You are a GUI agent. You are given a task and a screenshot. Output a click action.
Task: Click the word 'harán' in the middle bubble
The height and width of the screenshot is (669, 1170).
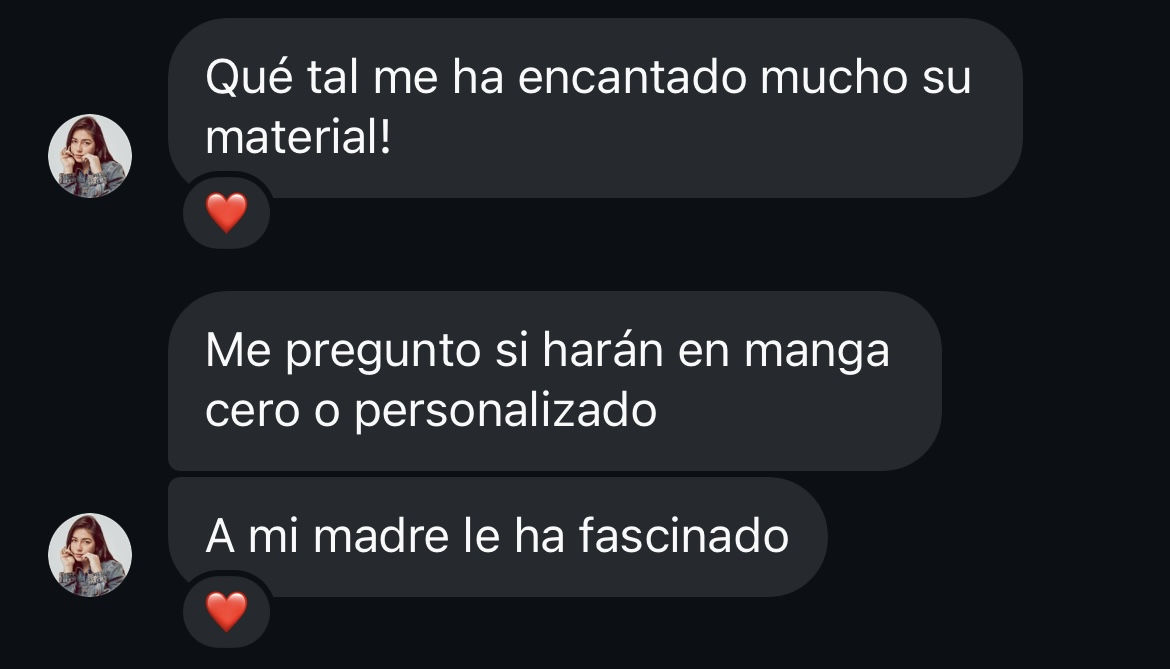tap(603, 348)
